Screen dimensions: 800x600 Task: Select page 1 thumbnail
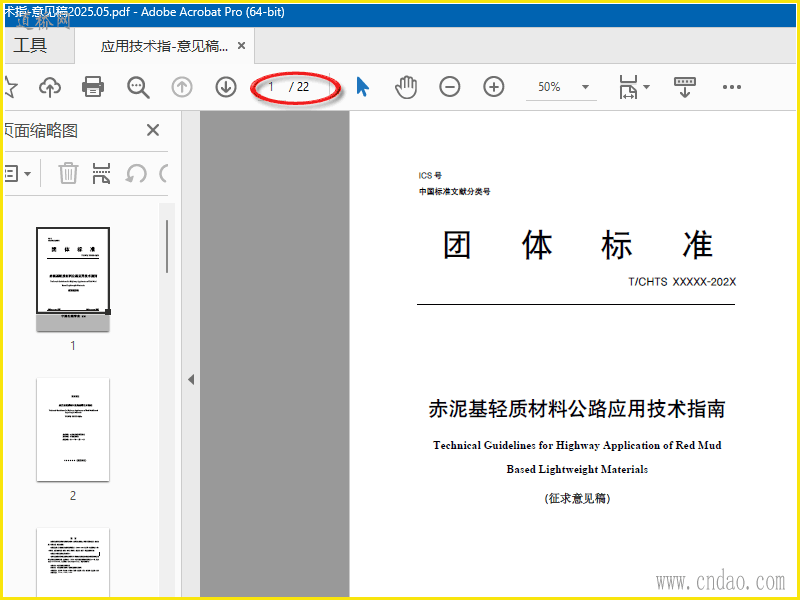73,279
